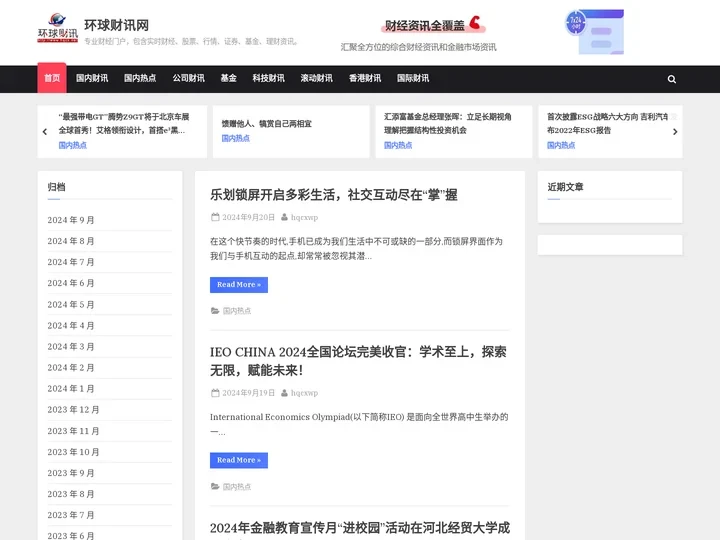
Task: Open archive 2023 年 7 月
Action: (x=71, y=515)
